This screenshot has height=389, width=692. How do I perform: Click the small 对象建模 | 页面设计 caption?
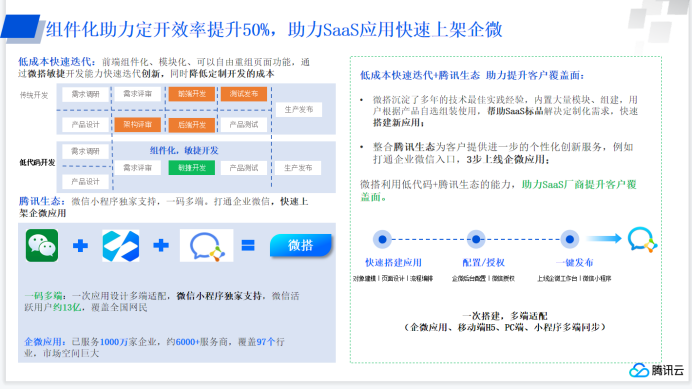pos(393,278)
